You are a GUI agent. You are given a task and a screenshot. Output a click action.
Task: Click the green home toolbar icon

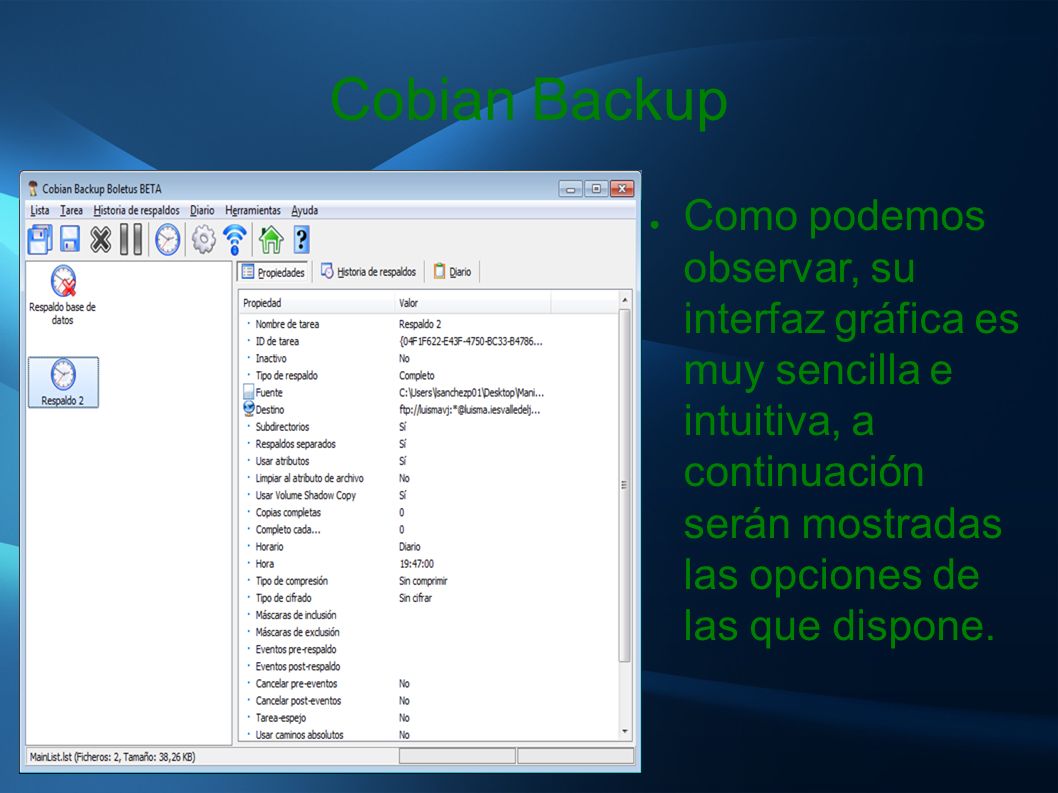[x=271, y=239]
